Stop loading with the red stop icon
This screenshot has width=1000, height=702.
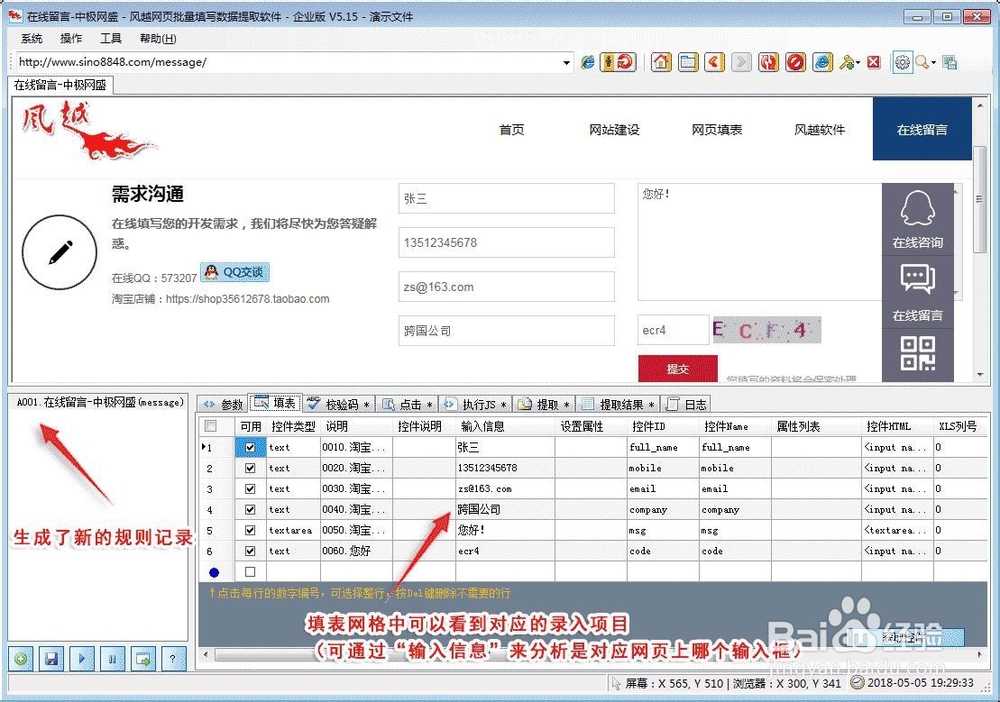[795, 62]
